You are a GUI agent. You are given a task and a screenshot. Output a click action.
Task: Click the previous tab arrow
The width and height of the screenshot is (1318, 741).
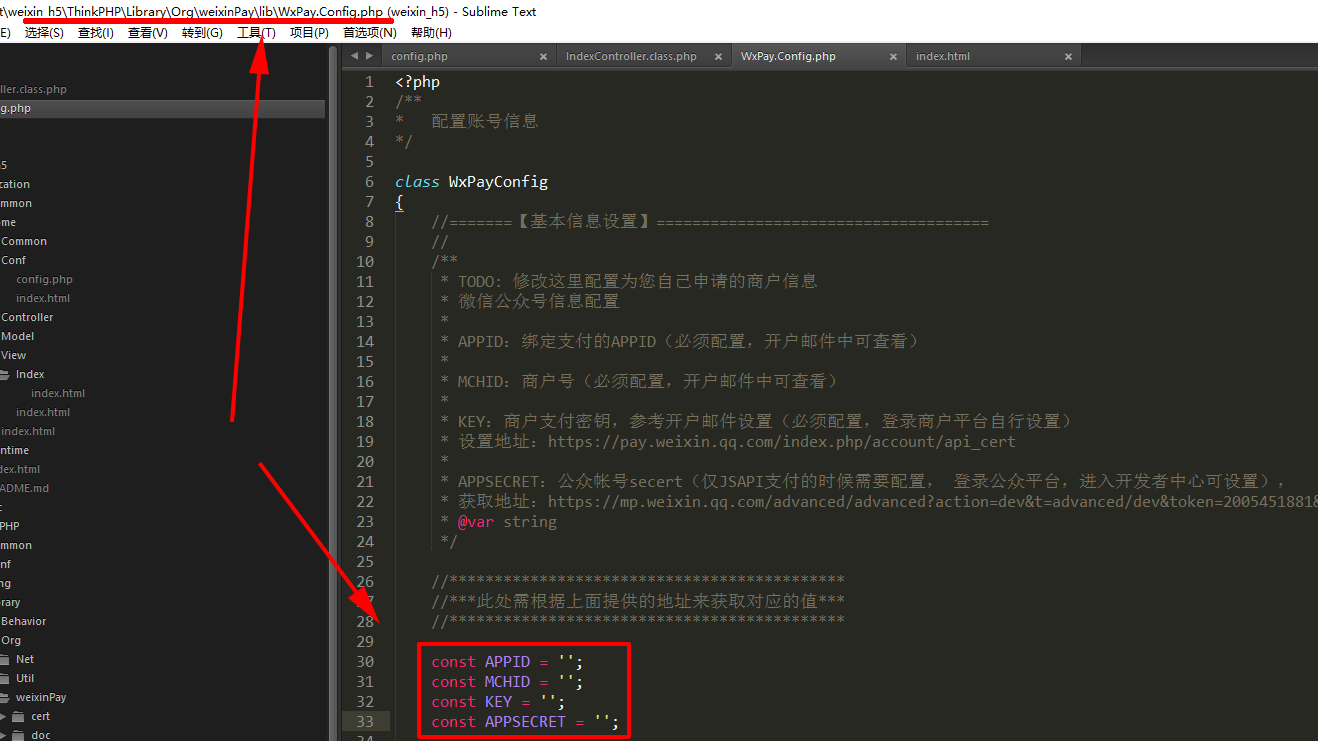(x=354, y=56)
